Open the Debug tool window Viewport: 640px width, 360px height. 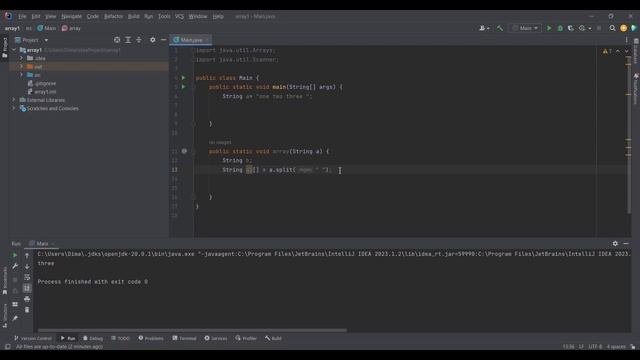click(x=93, y=338)
